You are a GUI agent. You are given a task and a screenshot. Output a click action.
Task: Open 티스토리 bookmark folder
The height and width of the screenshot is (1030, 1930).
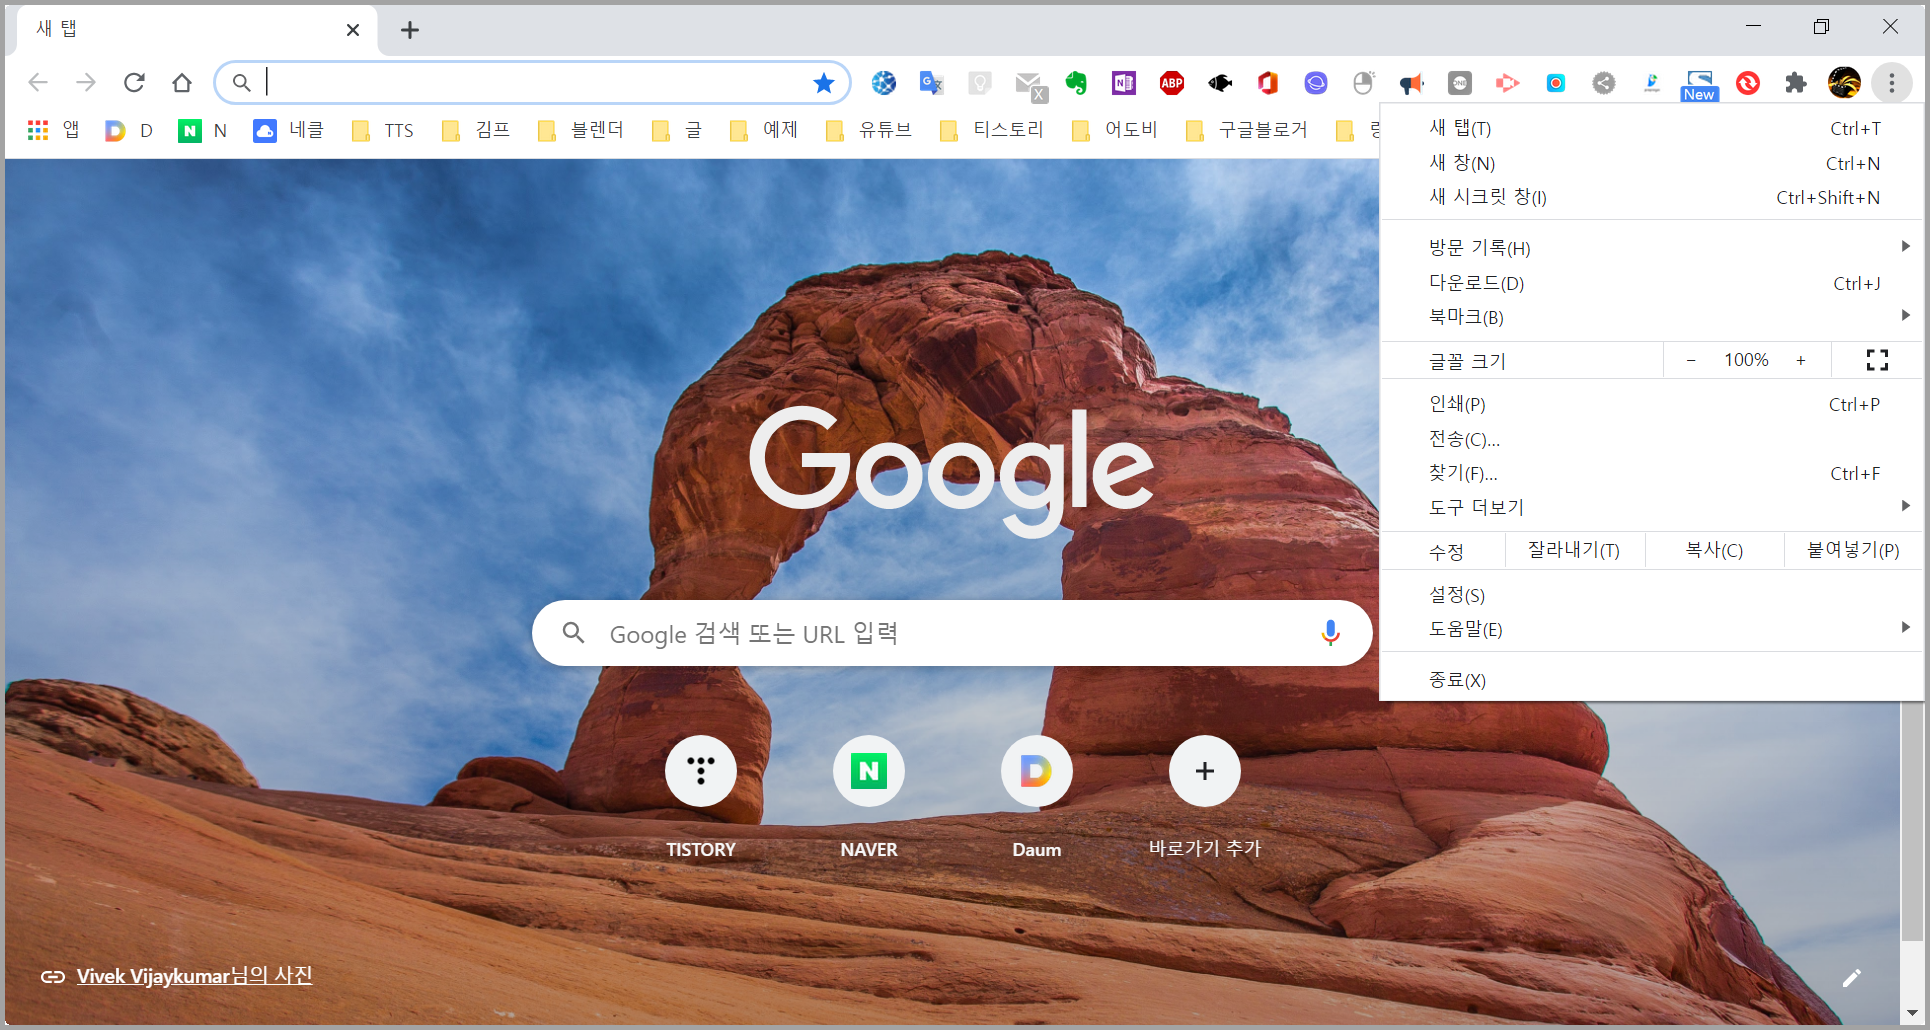coord(992,130)
